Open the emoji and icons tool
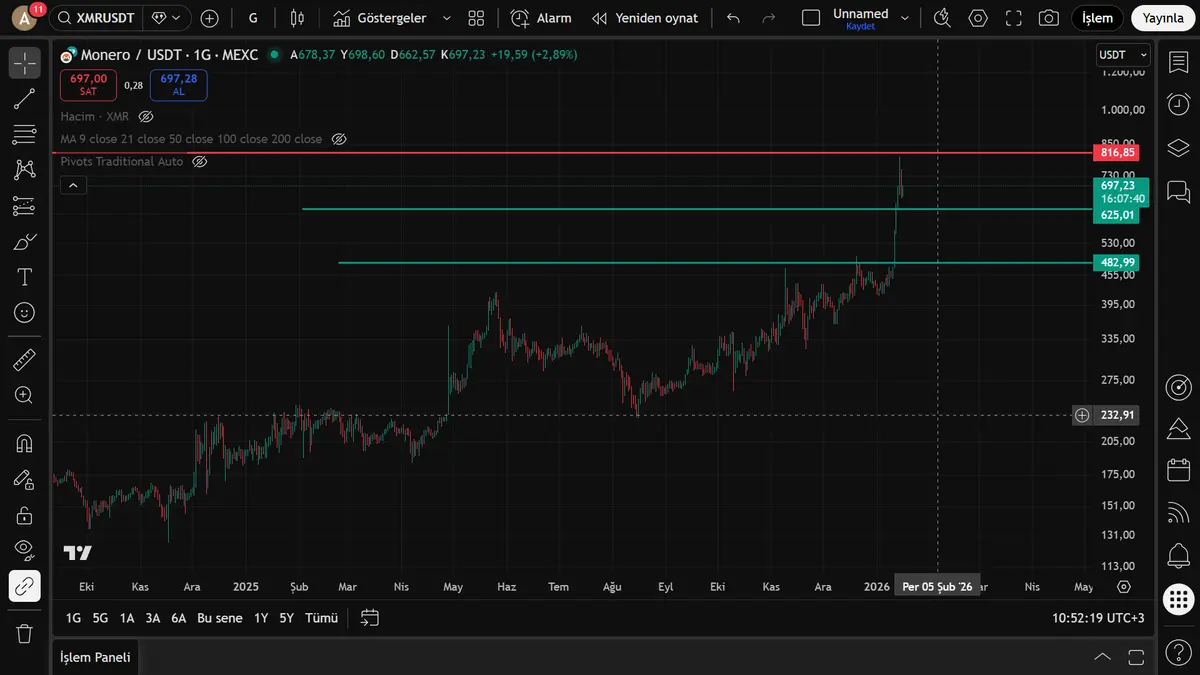Screen dimensions: 1200x675 tap(24, 313)
